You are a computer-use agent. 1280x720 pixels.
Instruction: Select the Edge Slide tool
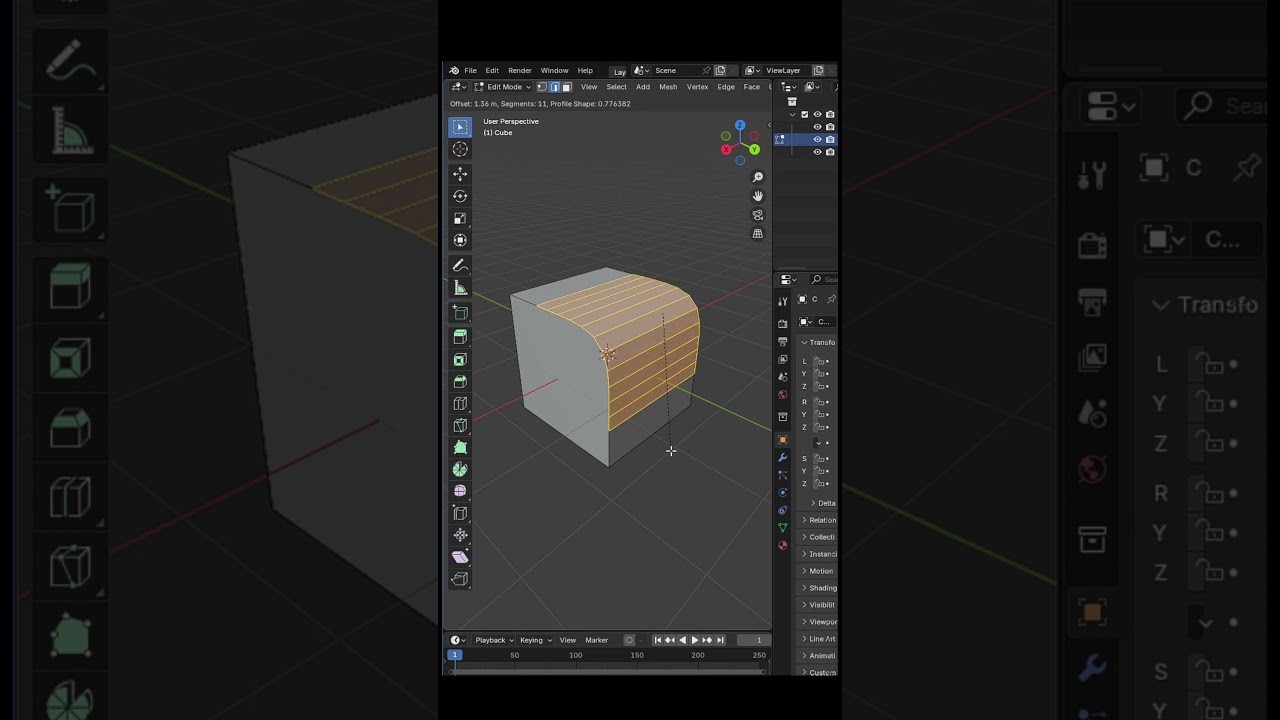(x=460, y=513)
